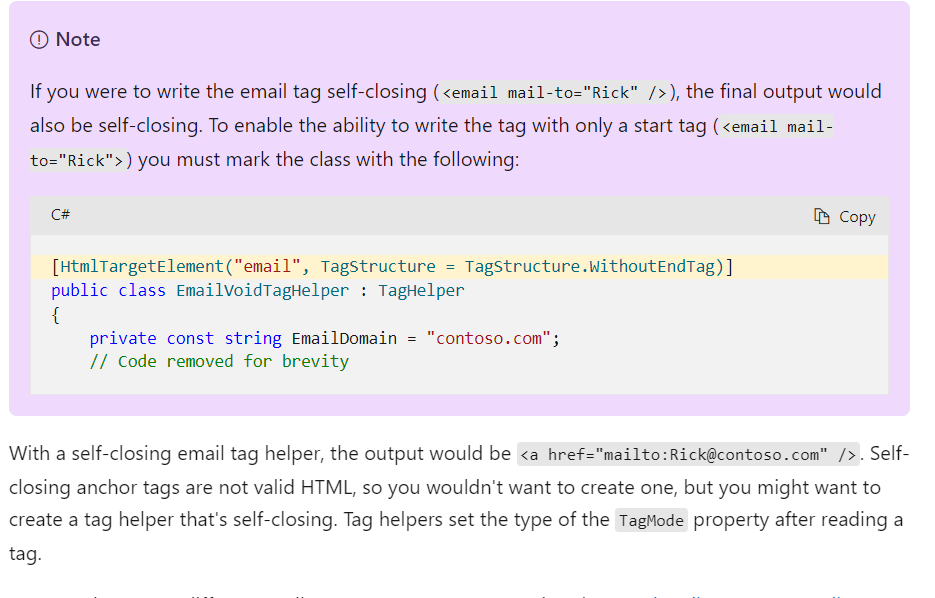The height and width of the screenshot is (598, 935).
Task: Click the exclamation icon in the Note callout
Action: pyautogui.click(x=37, y=39)
